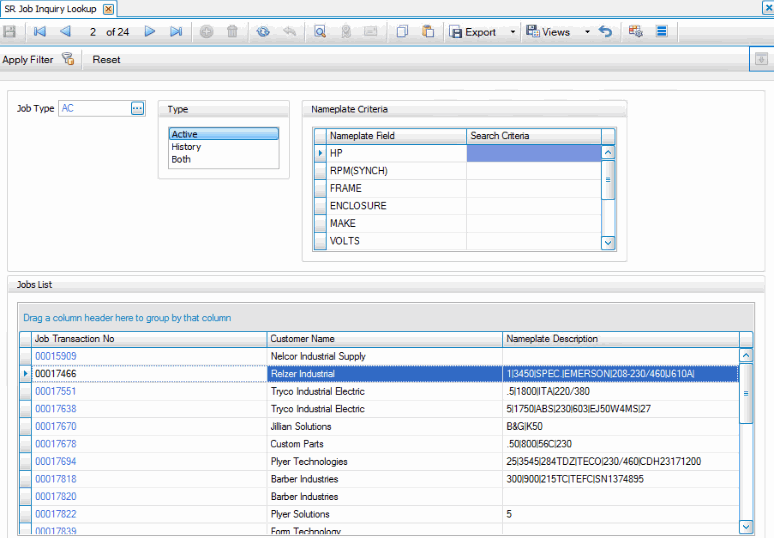The width and height of the screenshot is (774, 538).
Task: Click the HP Search Criteria field
Action: 533,153
